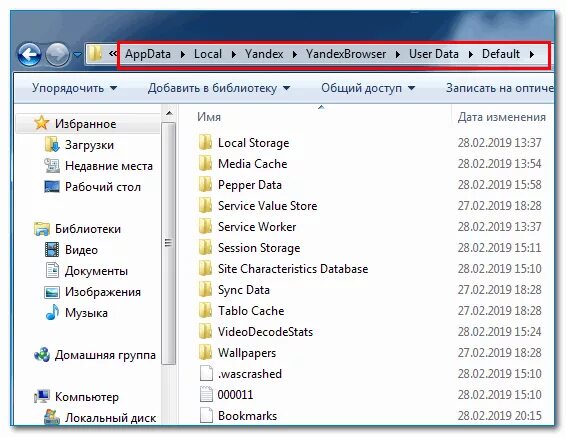This screenshot has height=437, width=566.
Task: Select the Pepper Data folder
Action: (x=250, y=185)
